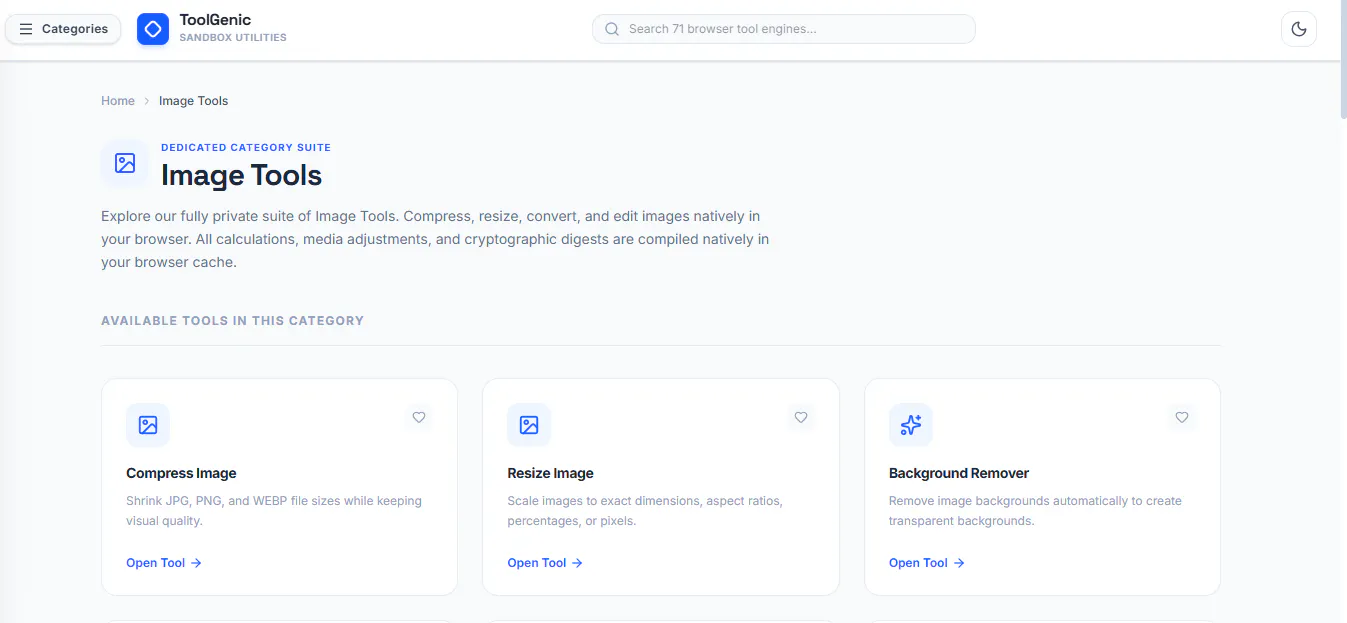Click the search magnifier icon
The height and width of the screenshot is (623, 1347).
point(612,29)
